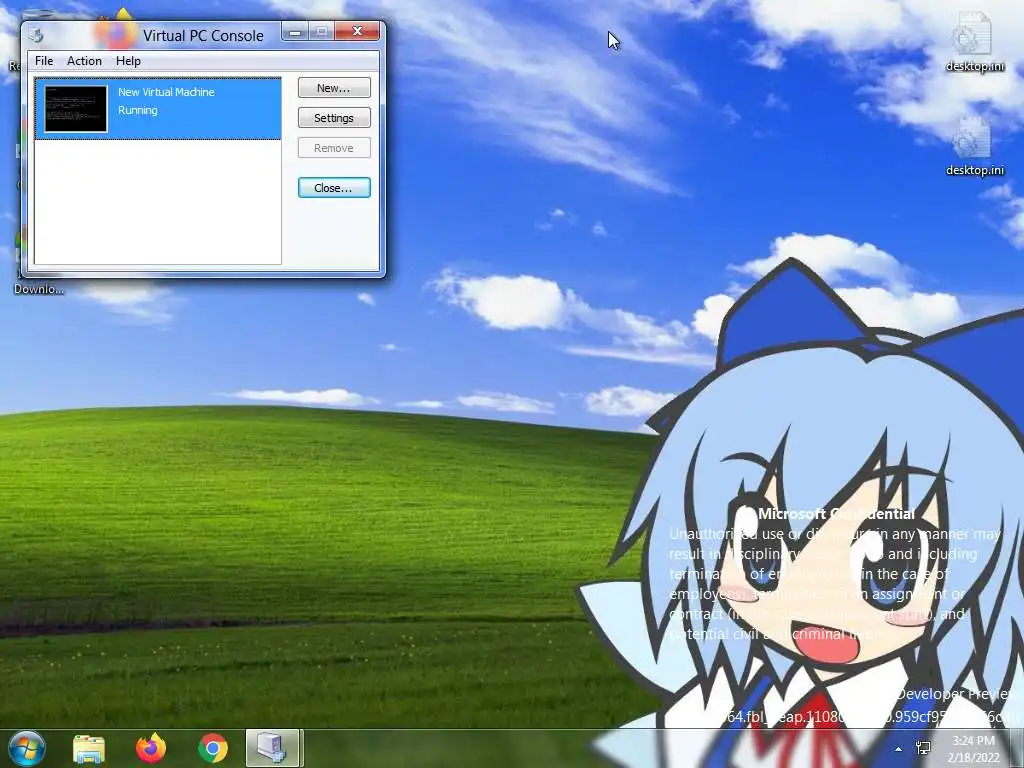Screen dimensions: 1024x768
Task: Select the New Virtual Machine thumbnail preview
Action: (x=76, y=109)
